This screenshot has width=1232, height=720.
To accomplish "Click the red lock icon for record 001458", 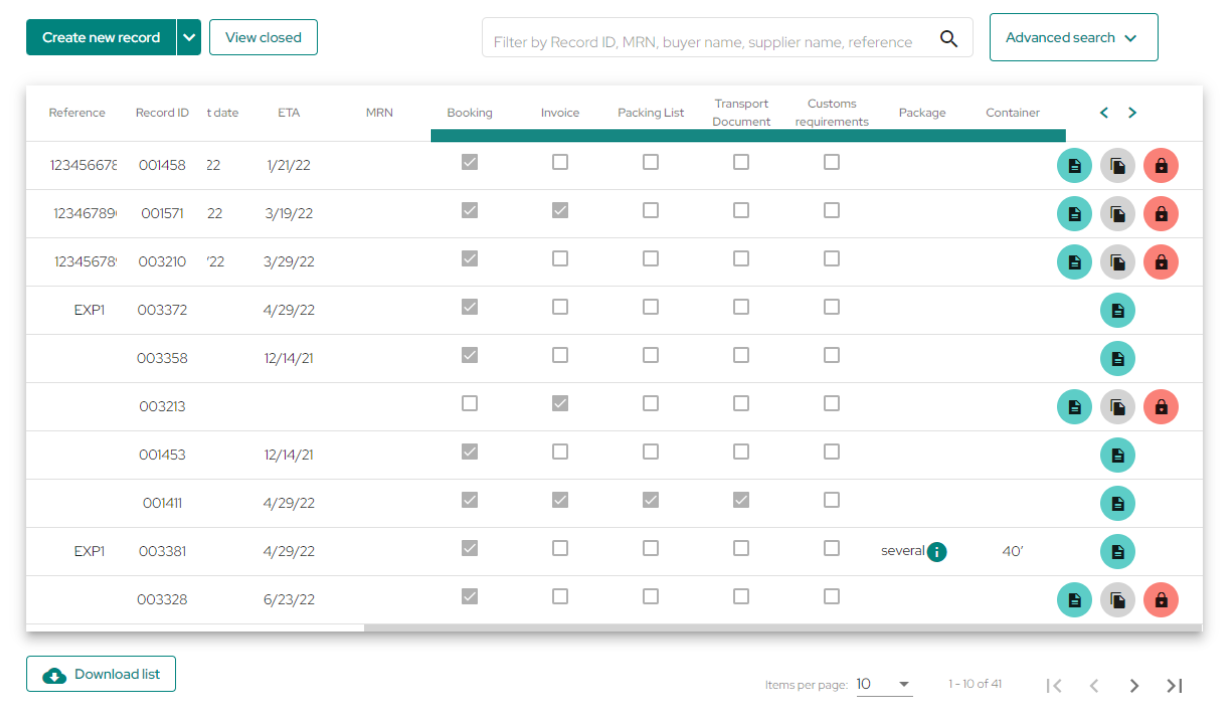I will (x=1161, y=166).
